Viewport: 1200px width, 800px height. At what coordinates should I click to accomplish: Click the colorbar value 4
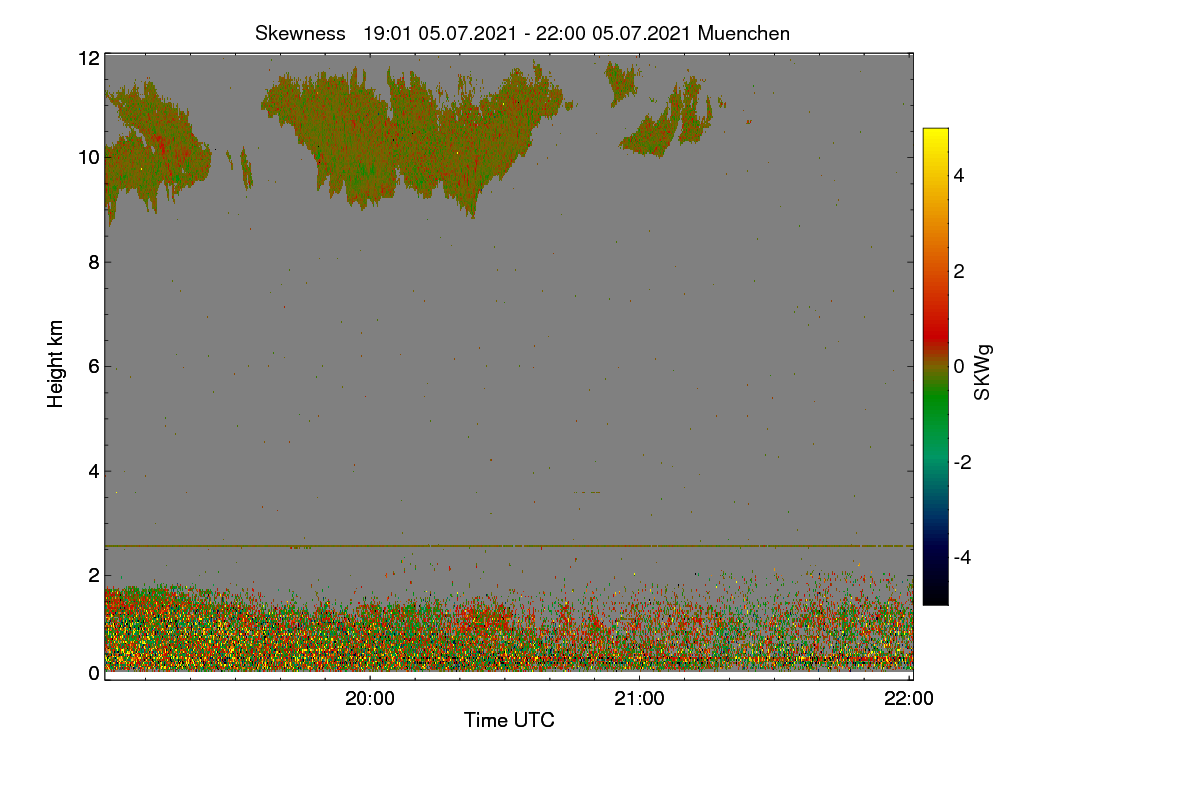[959, 175]
